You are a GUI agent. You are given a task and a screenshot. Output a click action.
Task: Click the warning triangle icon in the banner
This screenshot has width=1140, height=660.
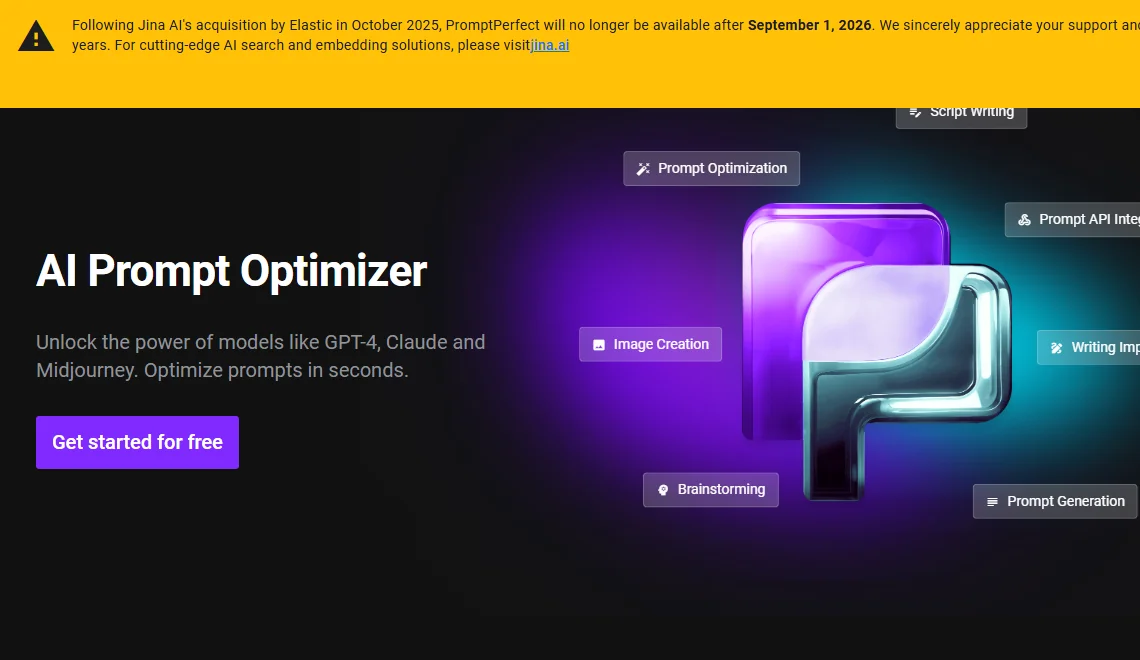36,36
